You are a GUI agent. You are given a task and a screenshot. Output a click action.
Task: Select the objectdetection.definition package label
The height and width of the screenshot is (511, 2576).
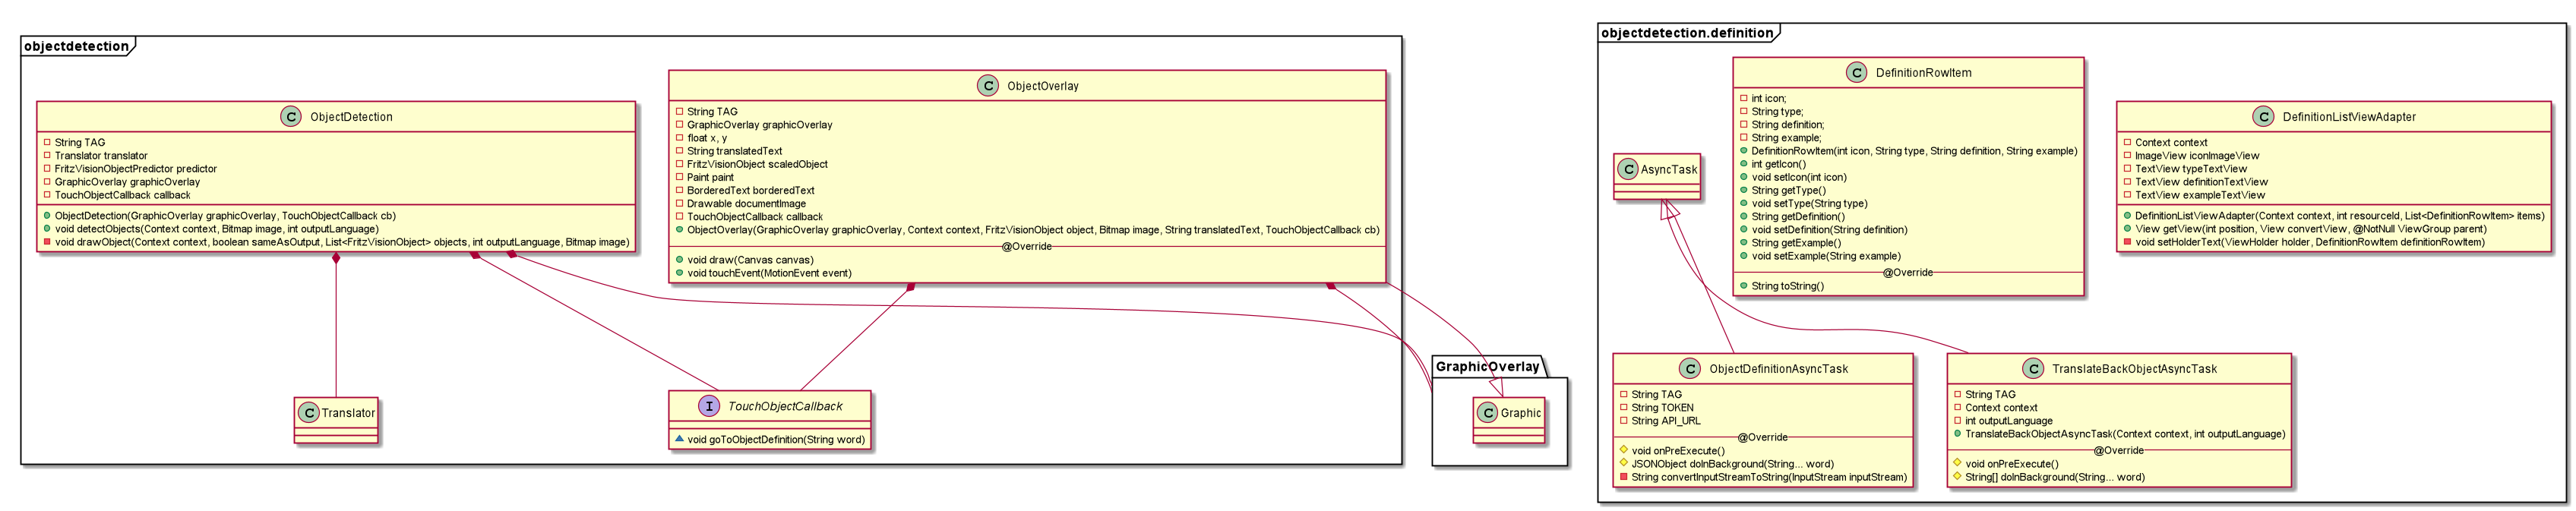tap(1687, 33)
